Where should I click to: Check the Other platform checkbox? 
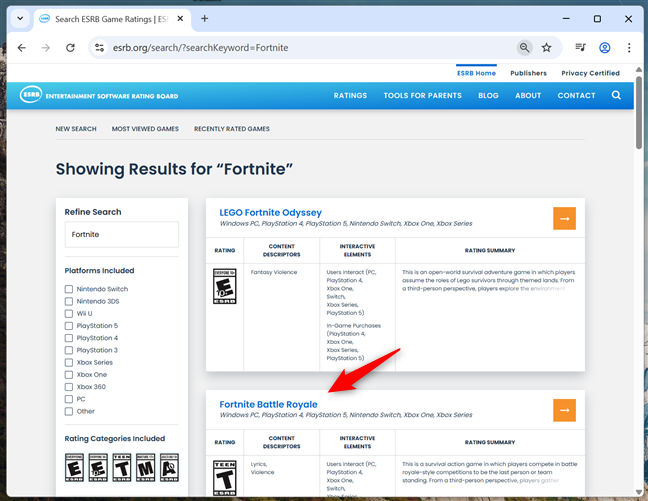(x=69, y=411)
